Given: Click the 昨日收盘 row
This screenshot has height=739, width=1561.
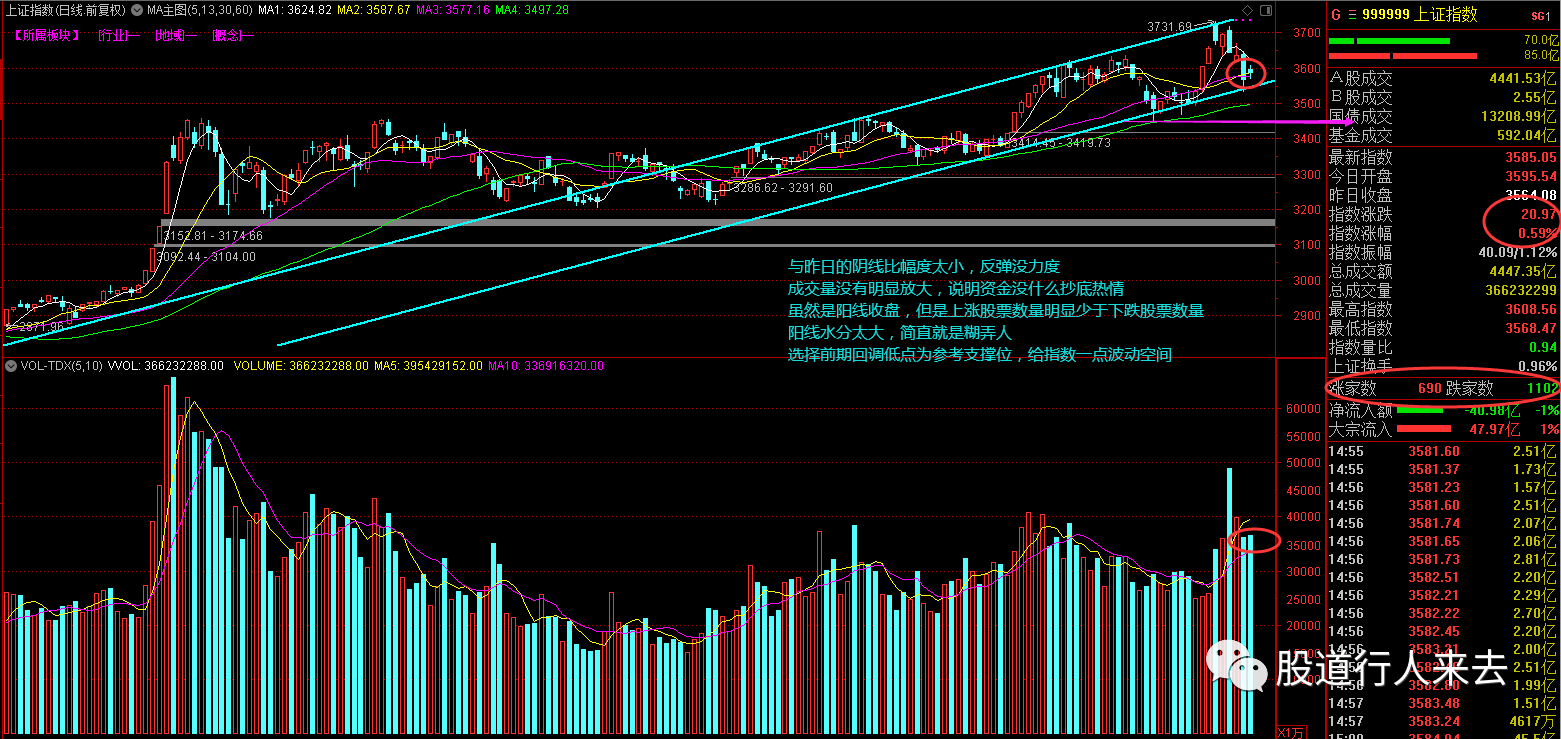Looking at the screenshot, I should point(1443,195).
